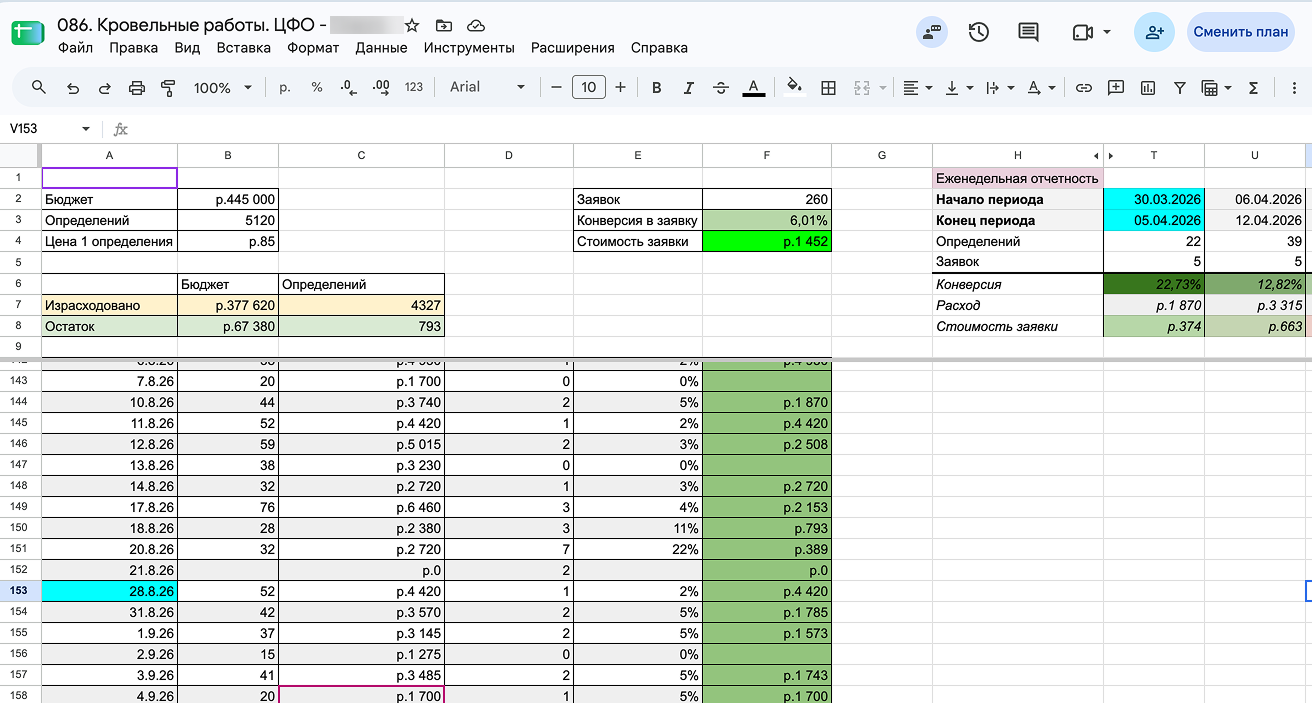Open the Вставка menu
Viewport: 1312px width, 703px height.
[244, 47]
